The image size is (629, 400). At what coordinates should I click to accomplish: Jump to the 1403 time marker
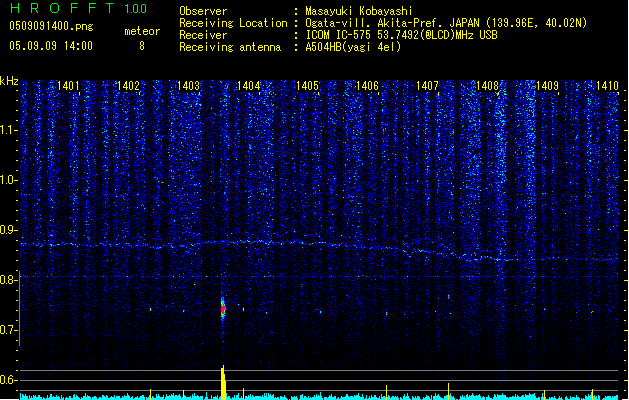click(188, 87)
